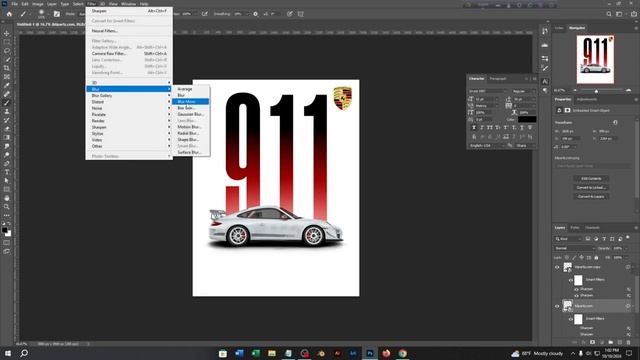Expand the Distort submenu
Viewport: 640px width, 360px height.
129,102
